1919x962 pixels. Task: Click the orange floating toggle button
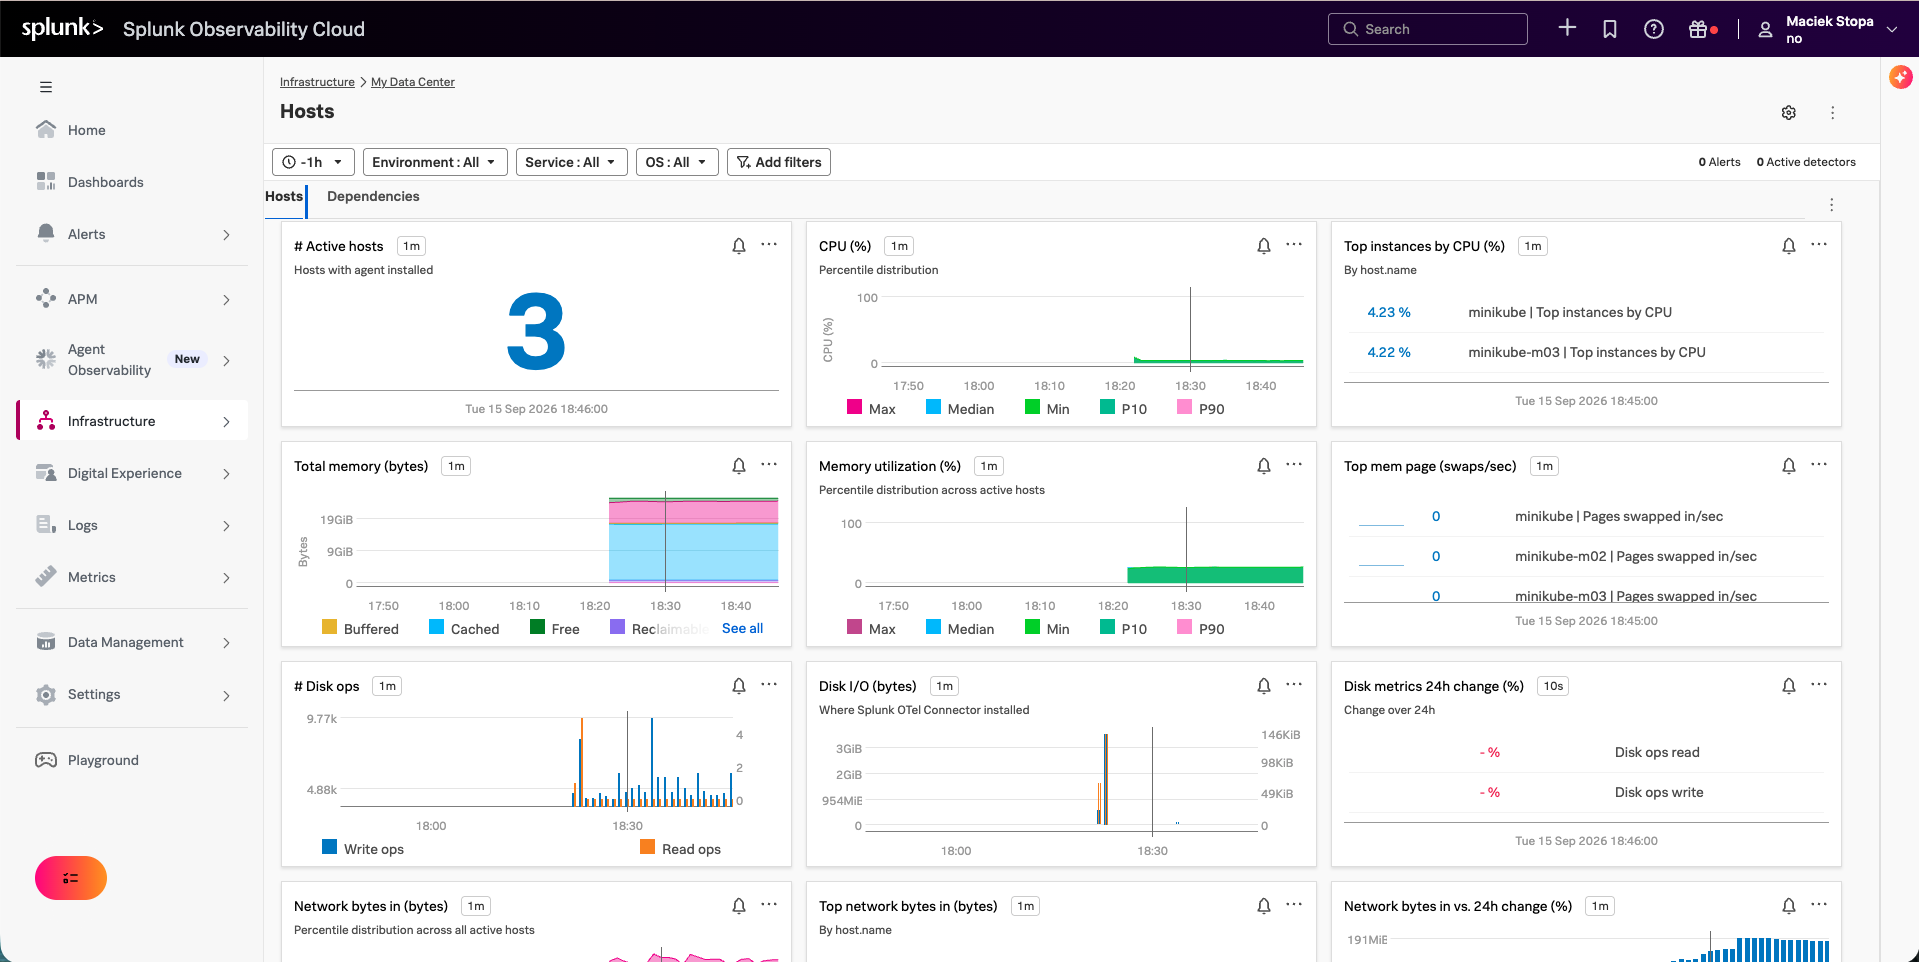[71, 878]
